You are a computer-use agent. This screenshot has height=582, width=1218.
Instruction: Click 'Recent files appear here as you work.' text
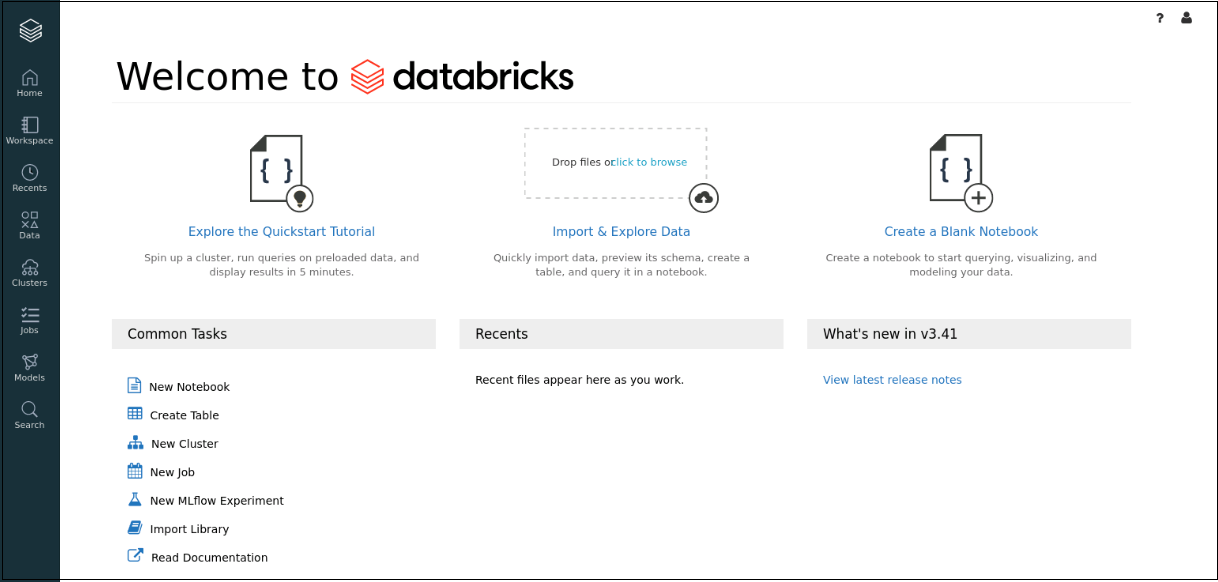(579, 380)
